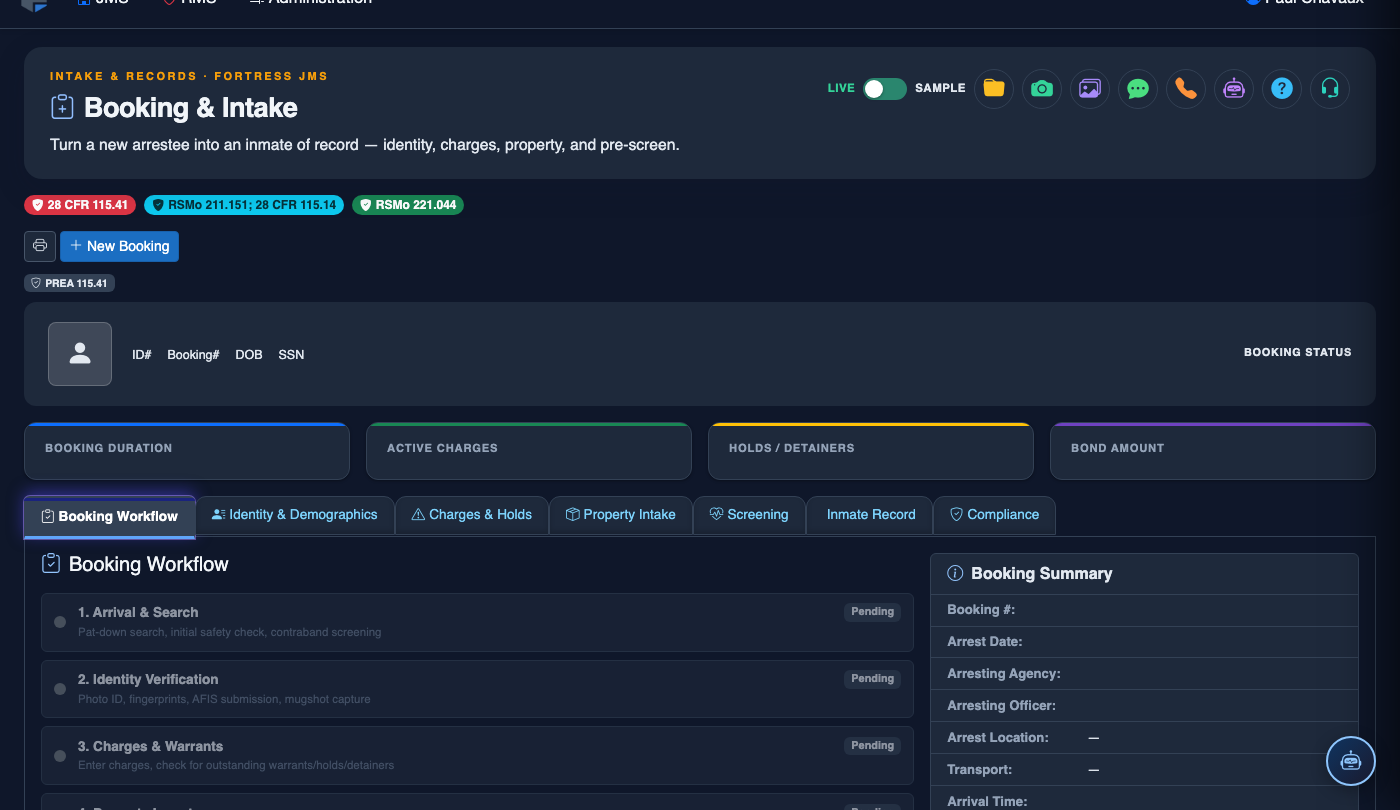Open the purple image gallery icon
The image size is (1400, 810).
tap(1090, 88)
